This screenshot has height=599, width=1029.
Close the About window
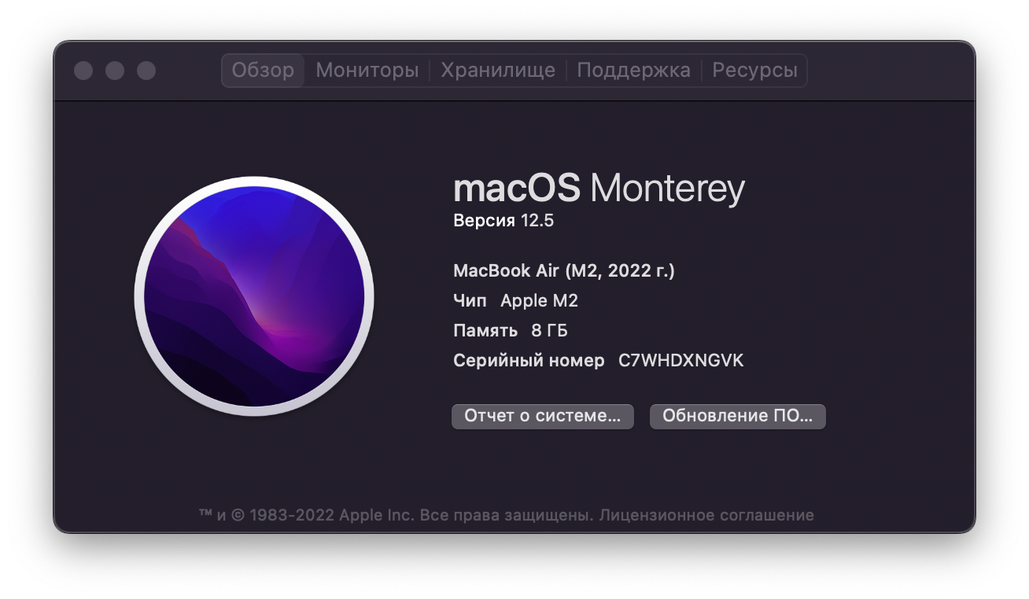click(x=83, y=70)
